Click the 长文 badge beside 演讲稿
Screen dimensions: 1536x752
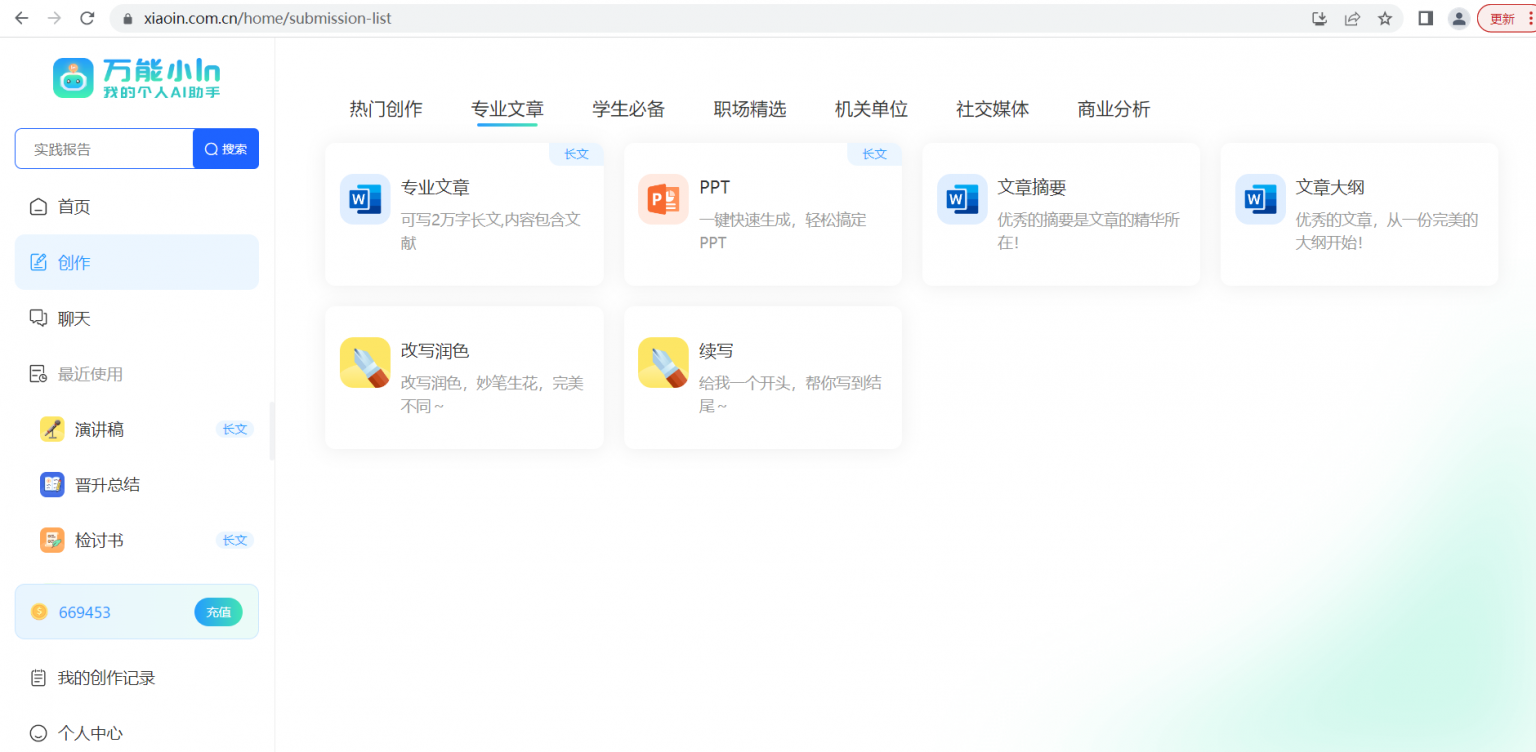(x=235, y=429)
